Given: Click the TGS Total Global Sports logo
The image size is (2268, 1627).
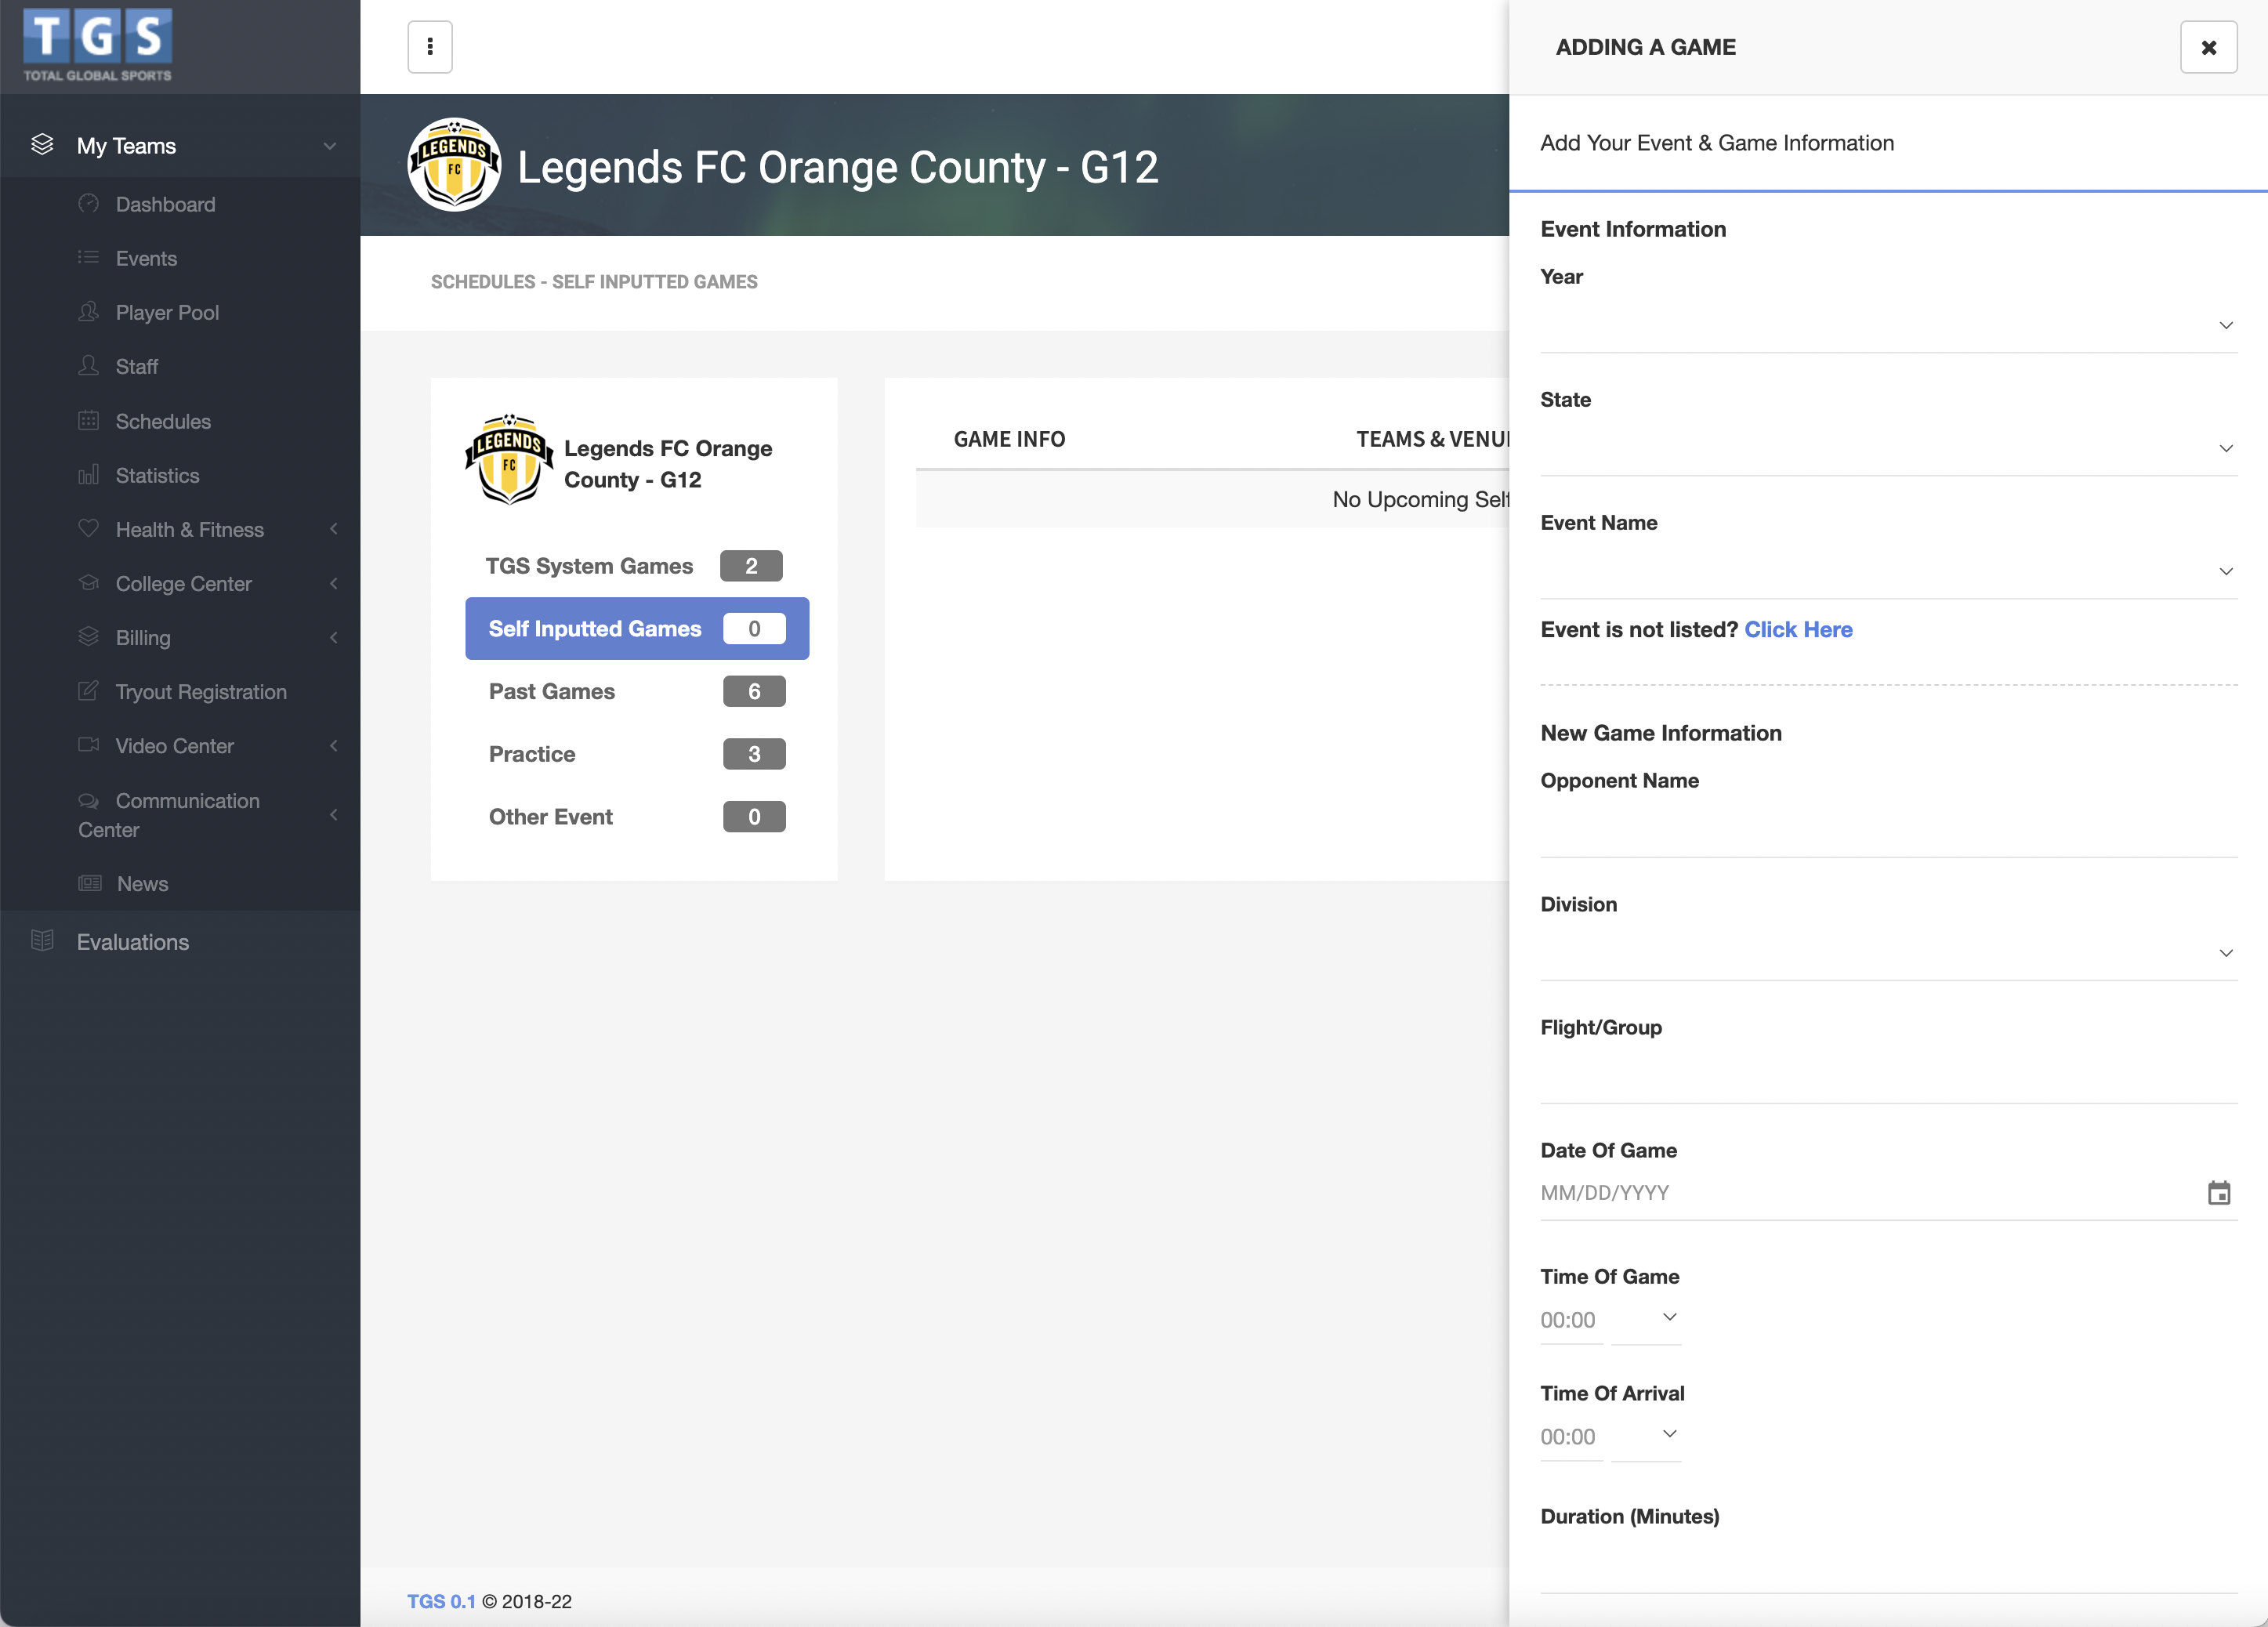Looking at the screenshot, I should click(x=97, y=45).
